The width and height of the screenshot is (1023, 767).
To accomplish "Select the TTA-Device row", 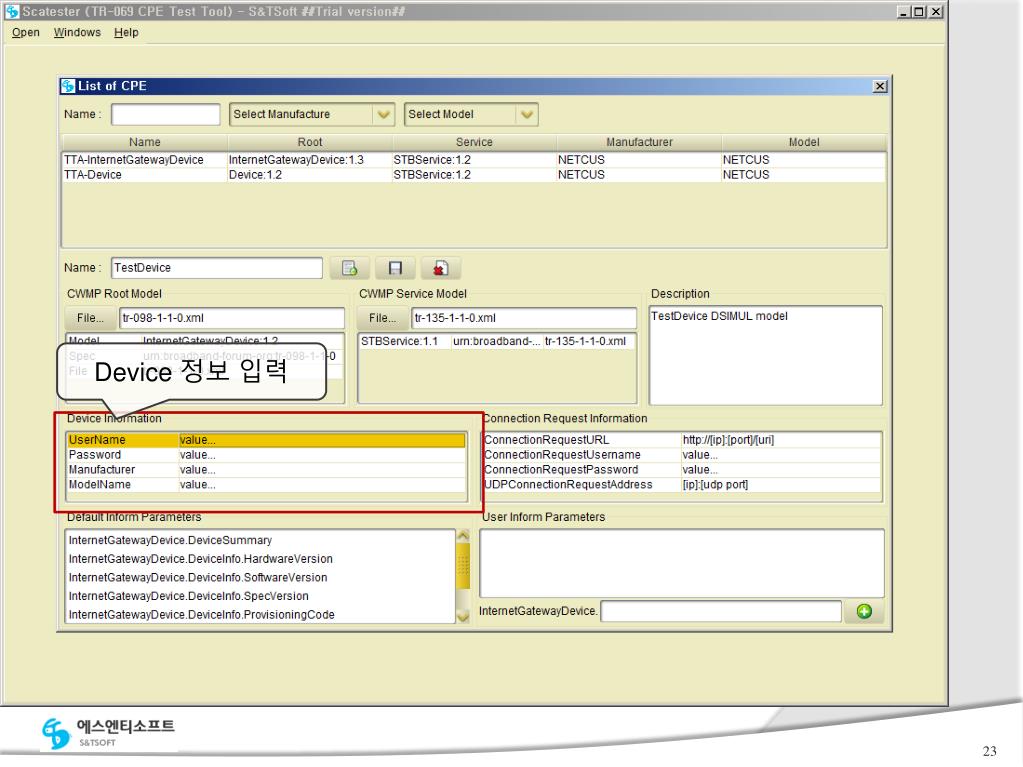I will [x=473, y=175].
